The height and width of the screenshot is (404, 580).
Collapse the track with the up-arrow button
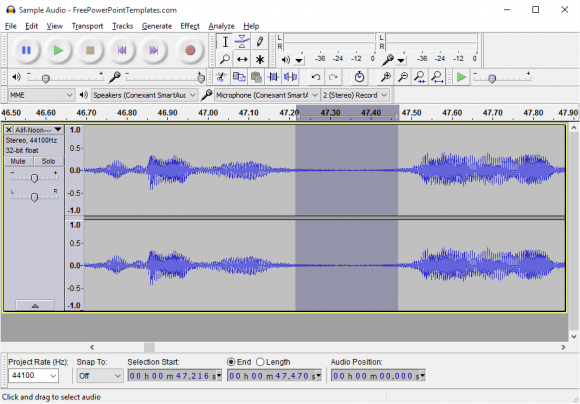click(35, 306)
